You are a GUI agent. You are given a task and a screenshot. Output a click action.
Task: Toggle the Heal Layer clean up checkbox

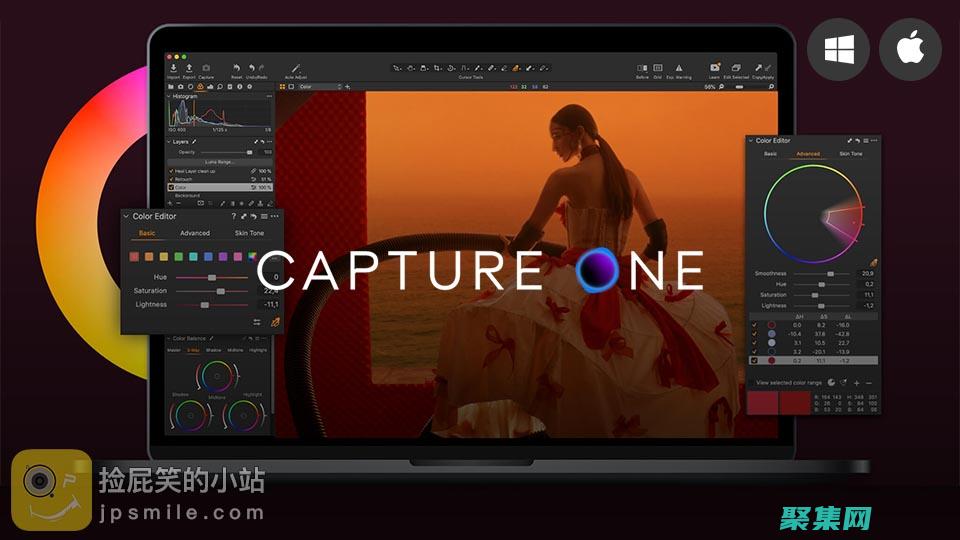click(x=171, y=171)
